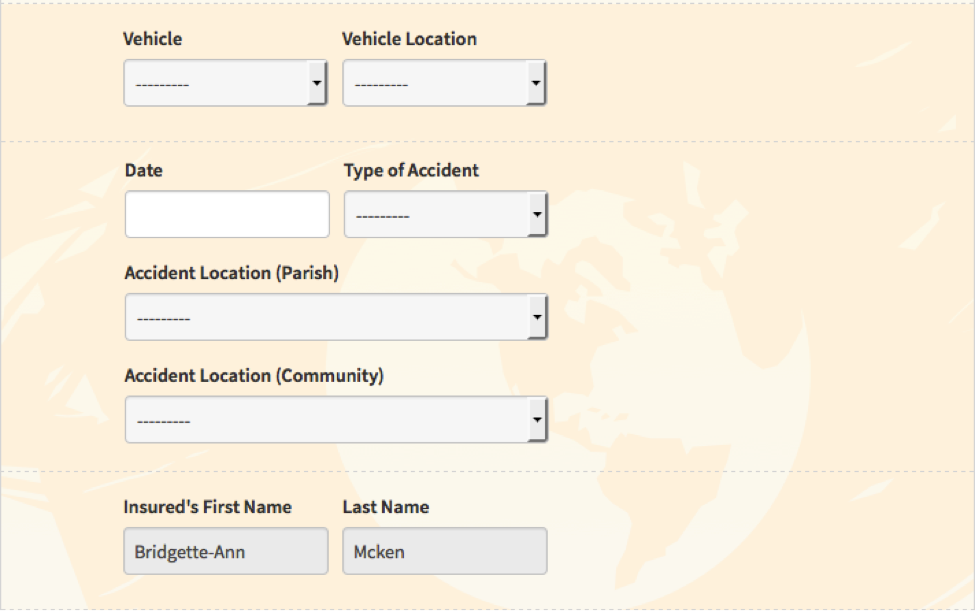The image size is (975, 611).
Task: Open the Vehicle dropdown
Action: click(225, 84)
